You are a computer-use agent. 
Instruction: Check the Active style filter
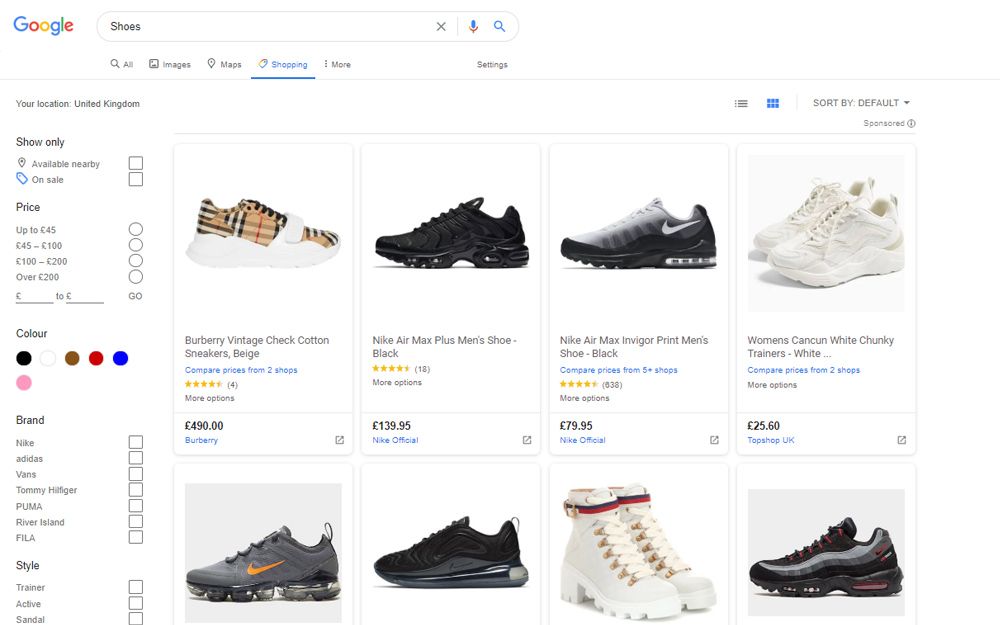136,603
